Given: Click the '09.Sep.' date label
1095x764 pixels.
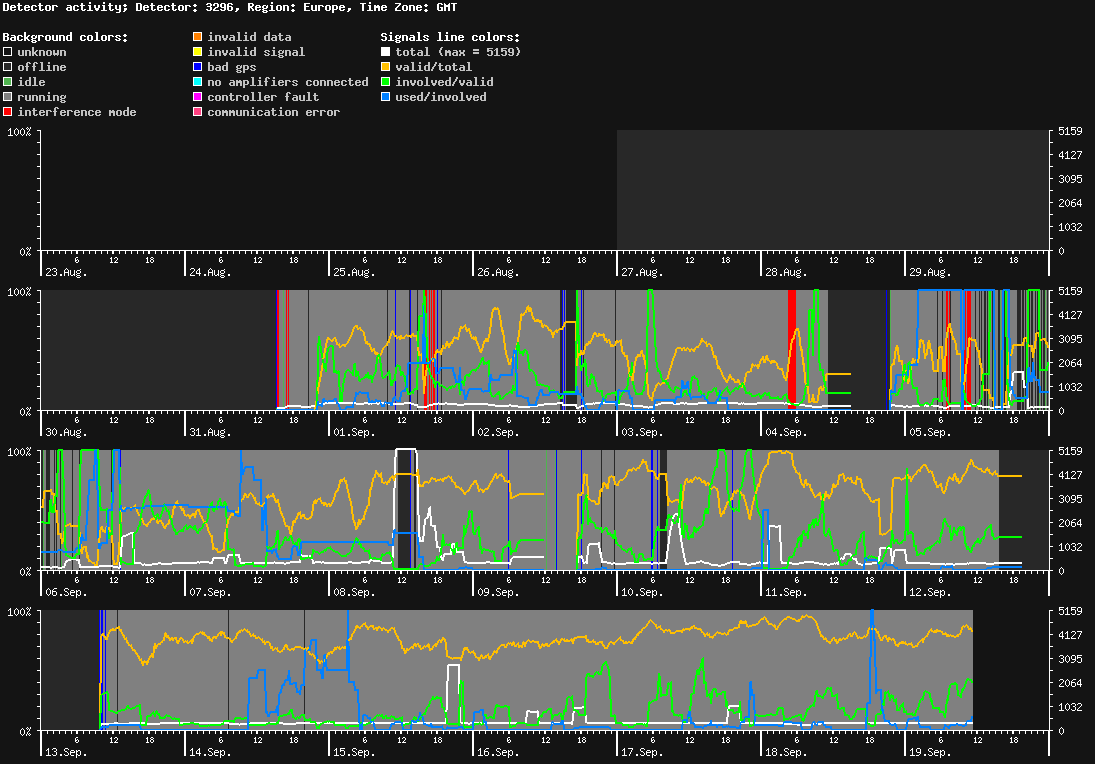Looking at the screenshot, I should click(x=499, y=592).
